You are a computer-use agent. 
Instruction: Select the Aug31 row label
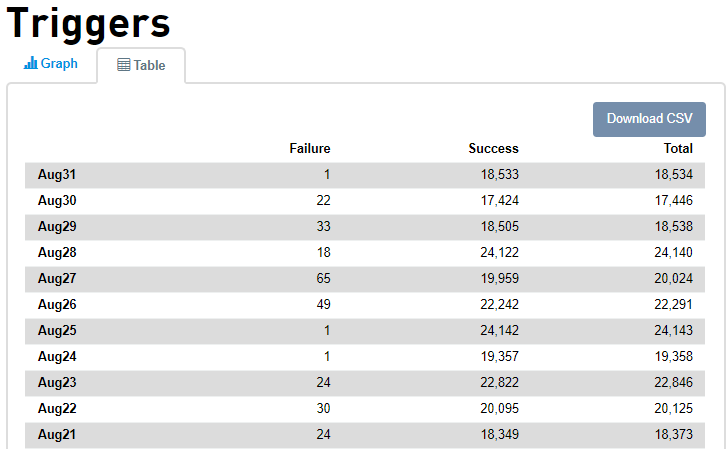point(57,175)
